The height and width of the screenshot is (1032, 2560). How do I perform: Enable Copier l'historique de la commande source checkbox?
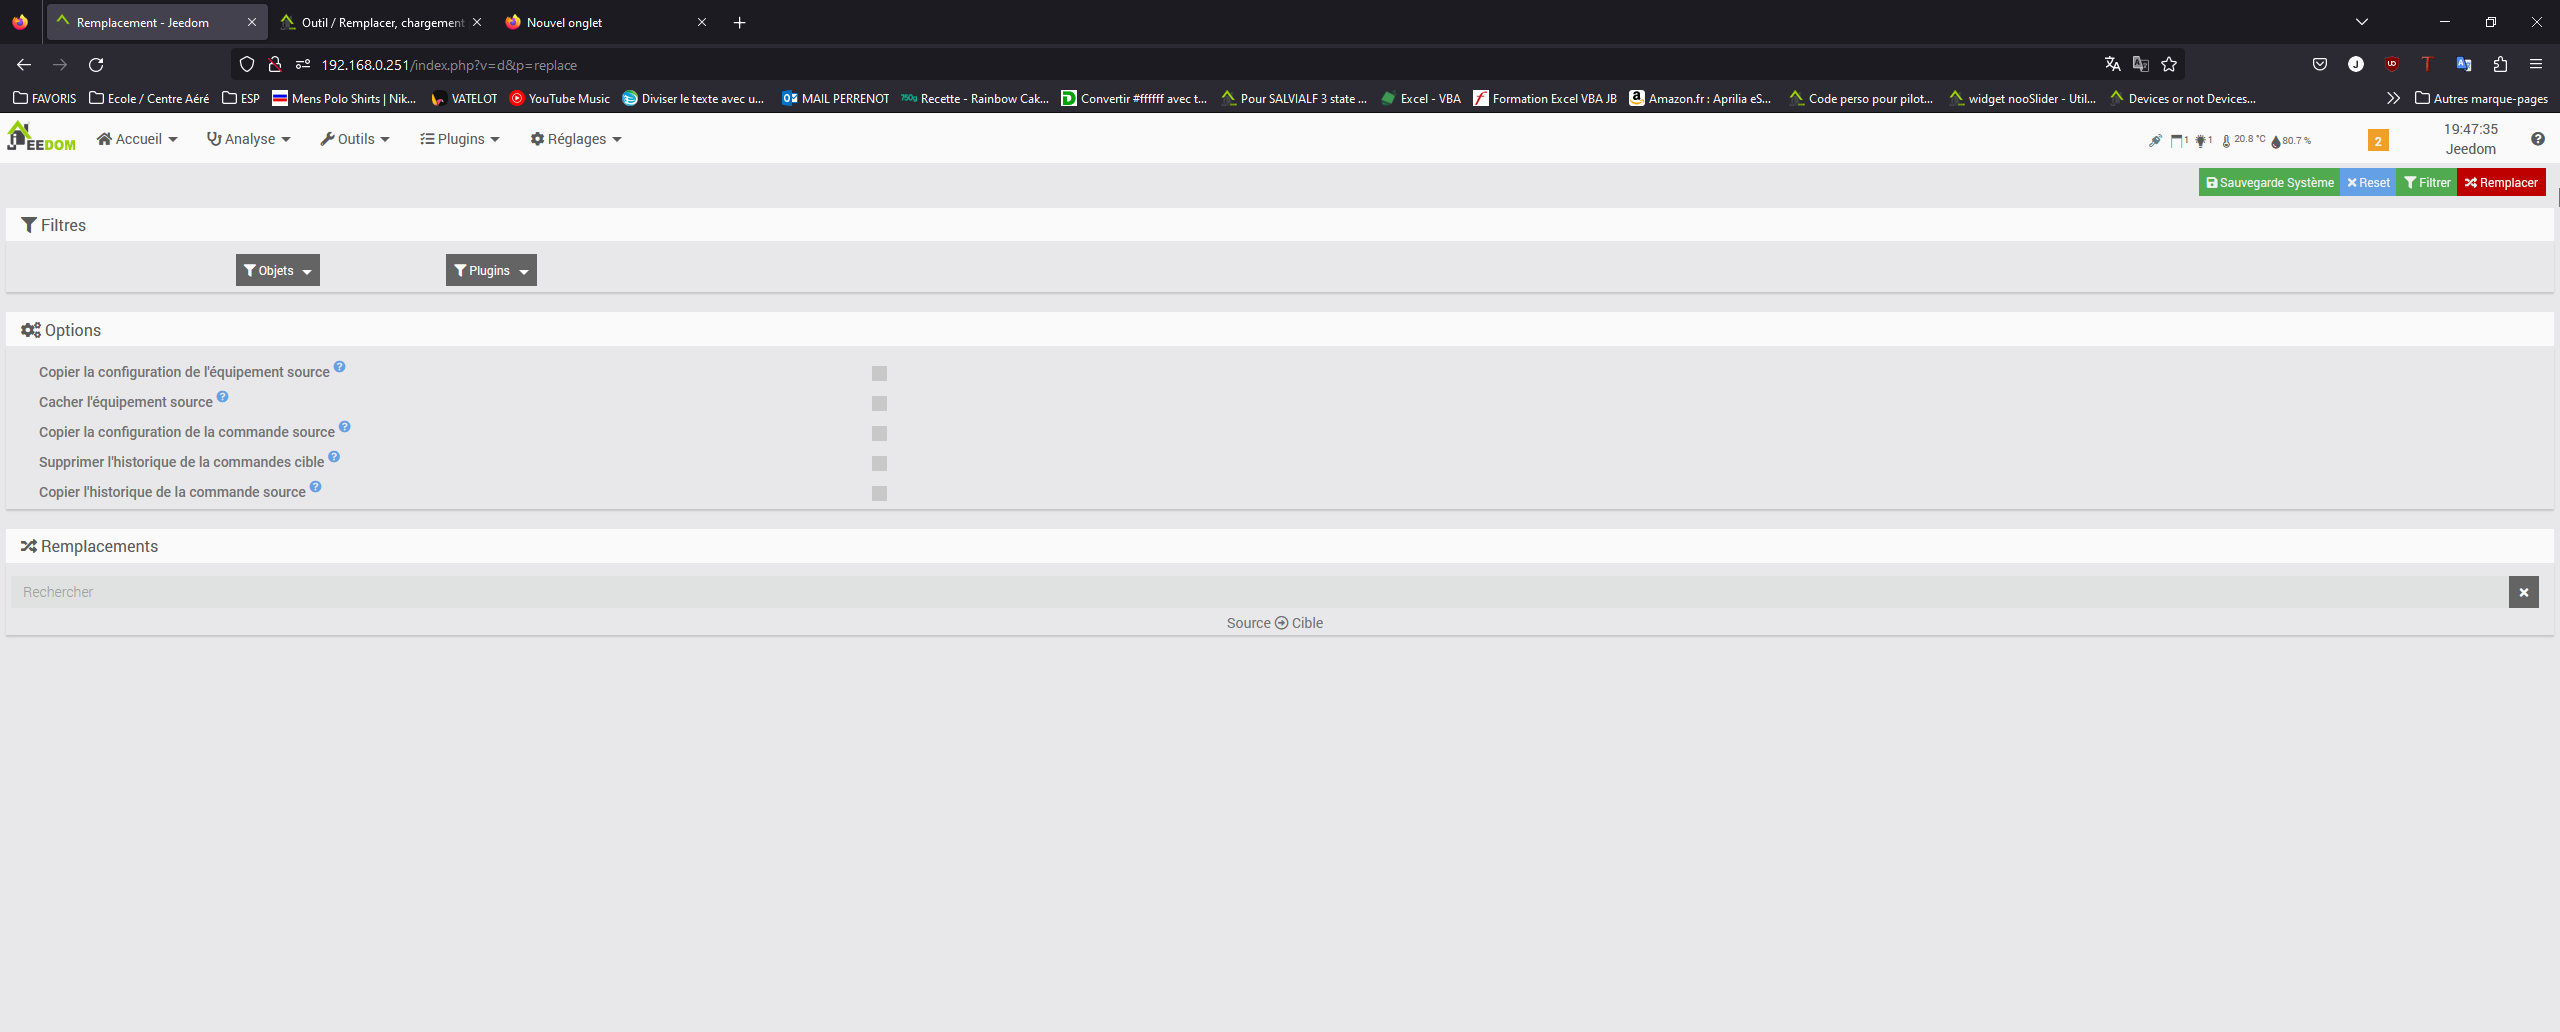point(879,493)
